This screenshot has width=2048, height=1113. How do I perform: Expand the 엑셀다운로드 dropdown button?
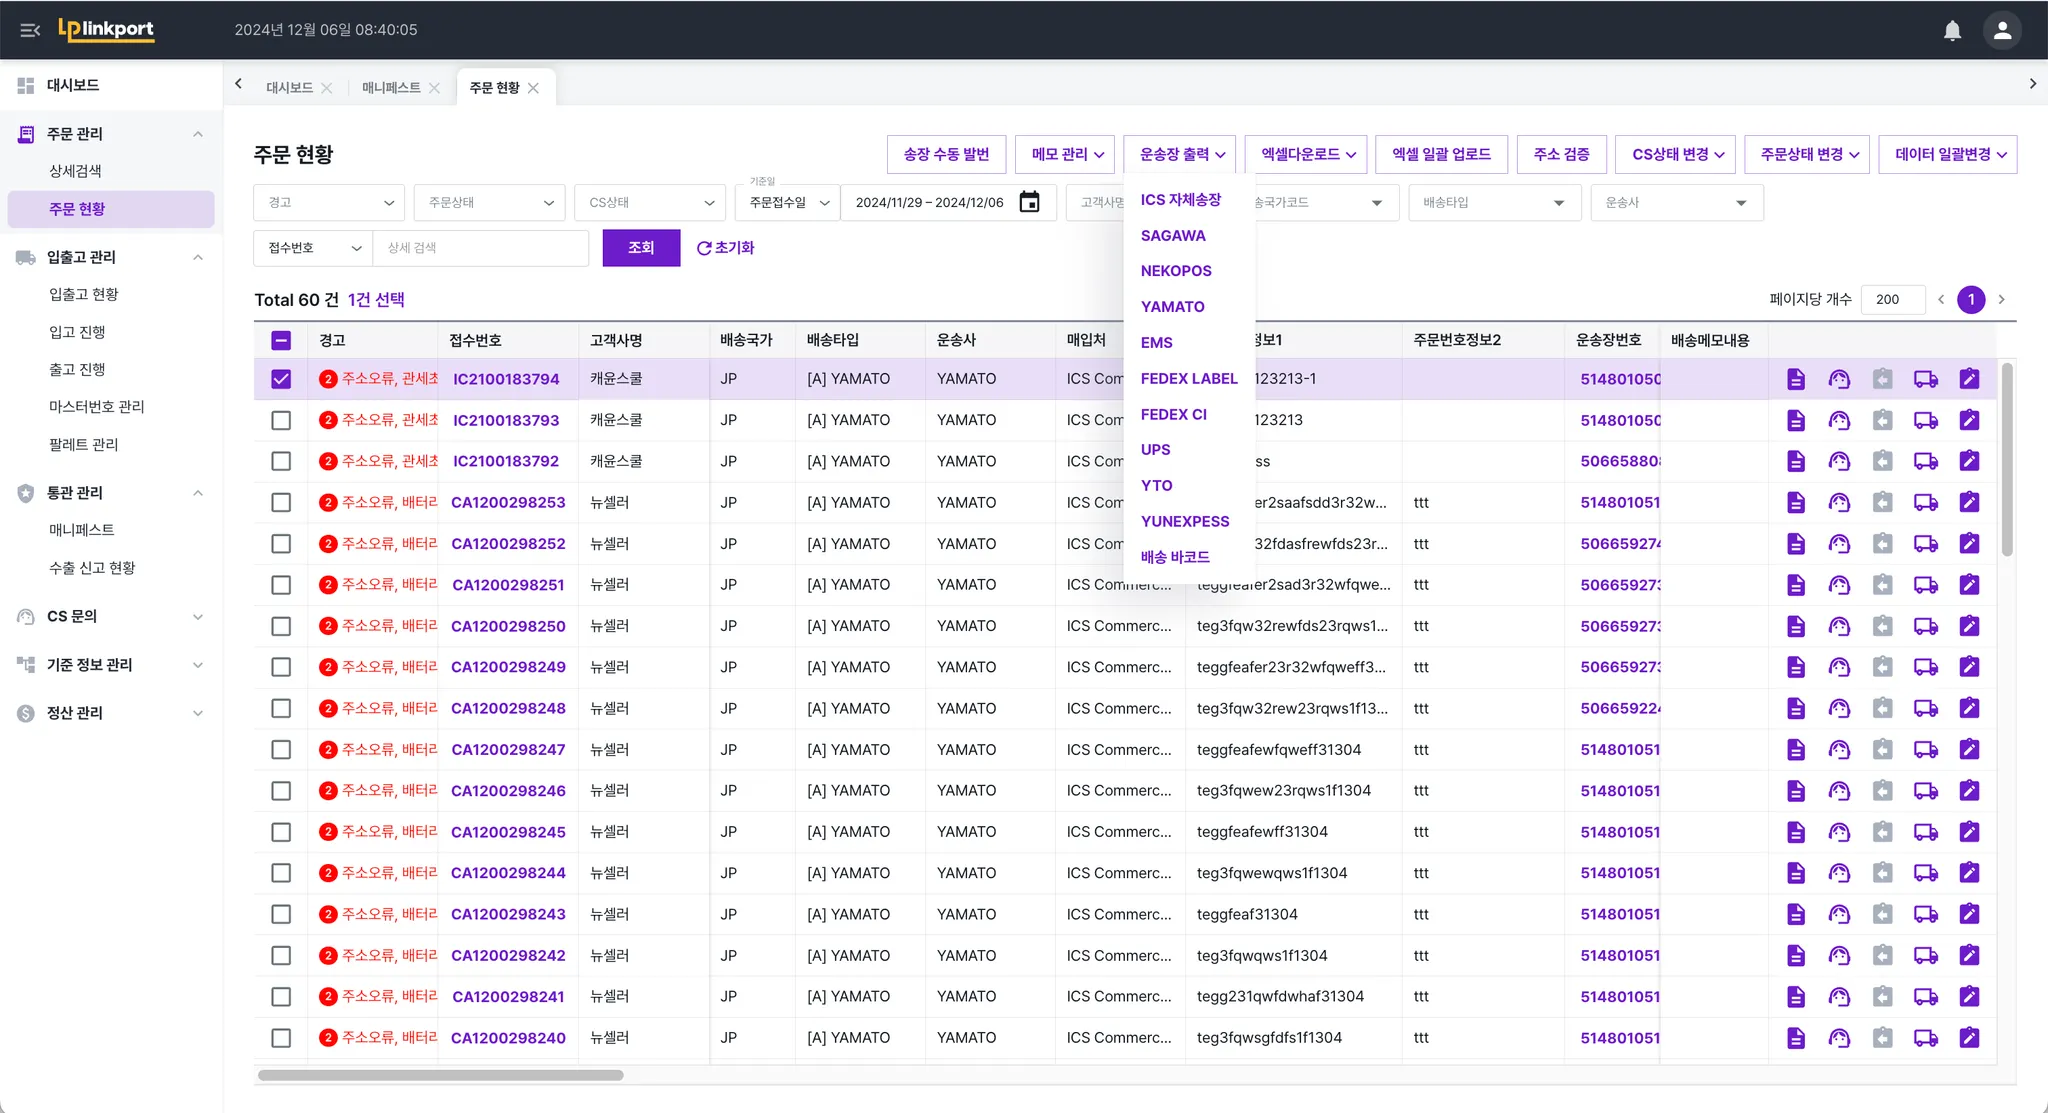click(1308, 154)
